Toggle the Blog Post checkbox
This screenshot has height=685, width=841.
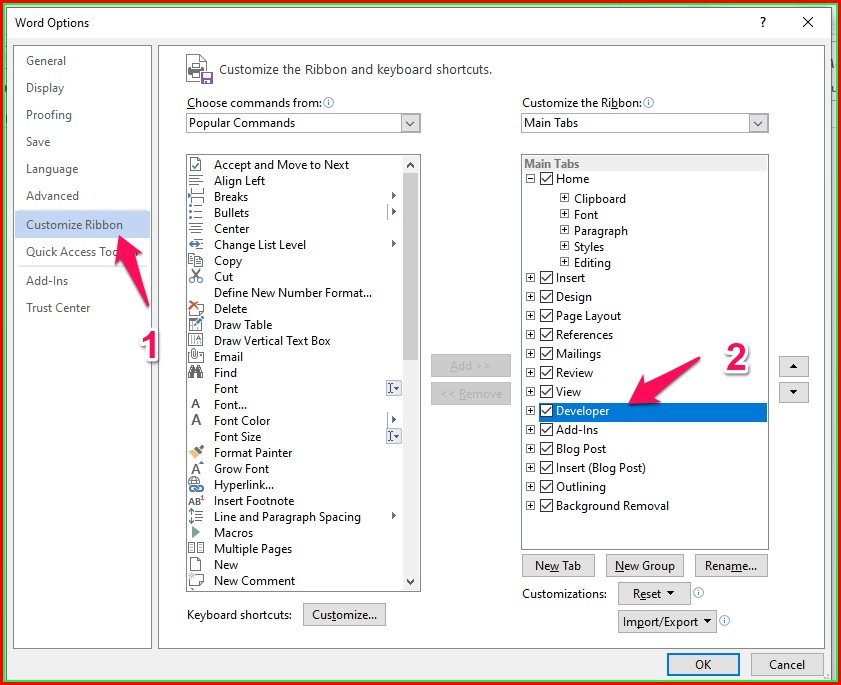(x=546, y=448)
